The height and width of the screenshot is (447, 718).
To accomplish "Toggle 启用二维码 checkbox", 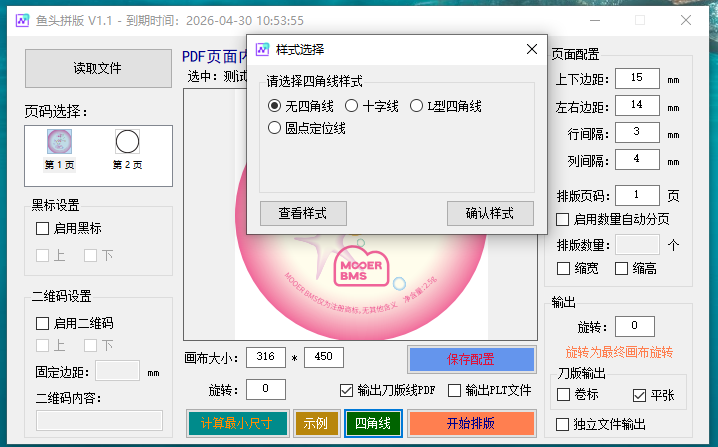I will coord(42,323).
